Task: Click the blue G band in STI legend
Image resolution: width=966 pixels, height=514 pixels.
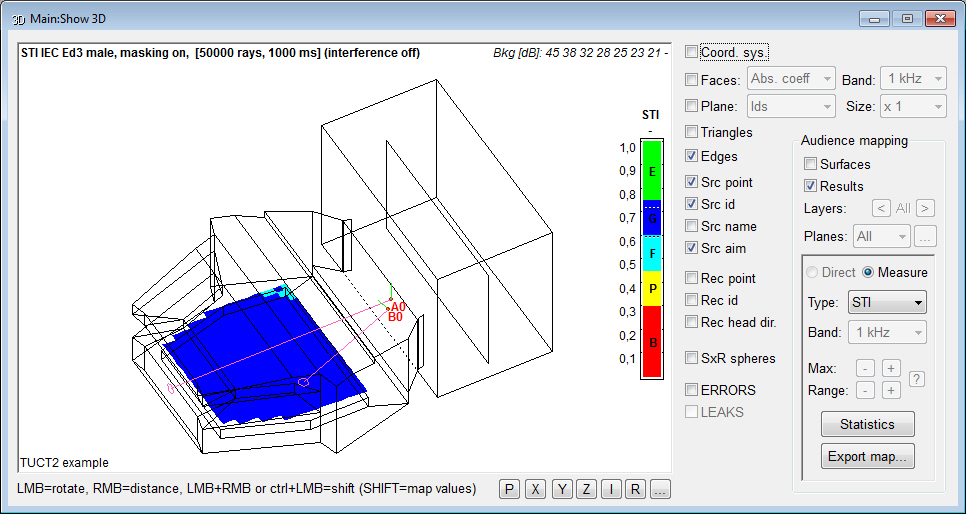Action: (x=652, y=218)
